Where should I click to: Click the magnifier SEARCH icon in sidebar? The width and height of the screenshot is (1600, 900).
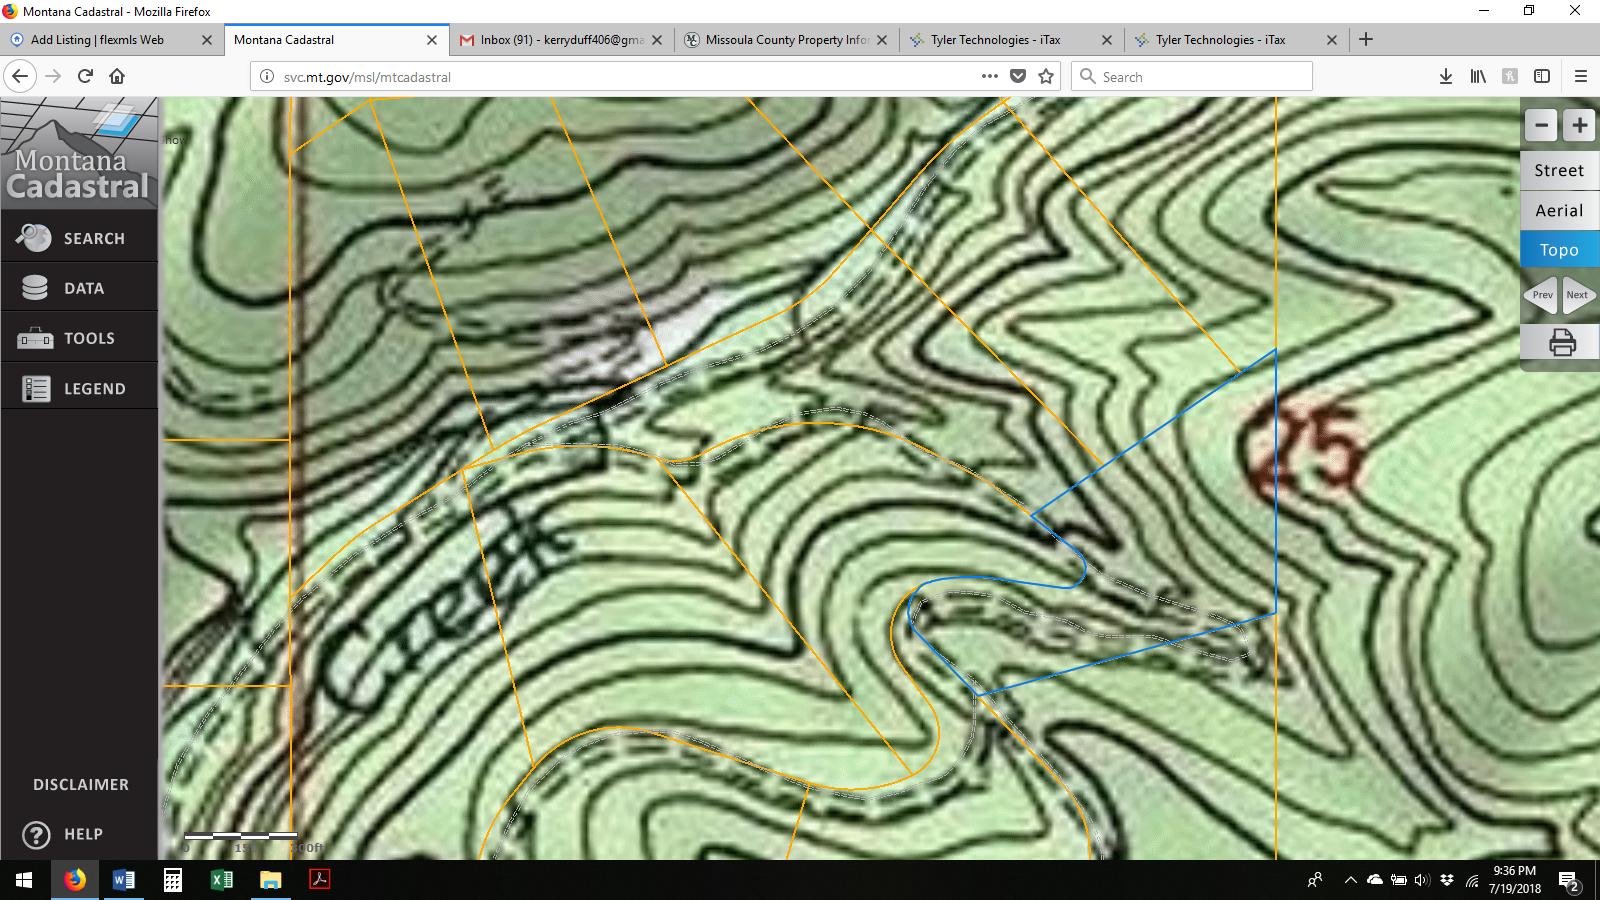[x=34, y=238]
